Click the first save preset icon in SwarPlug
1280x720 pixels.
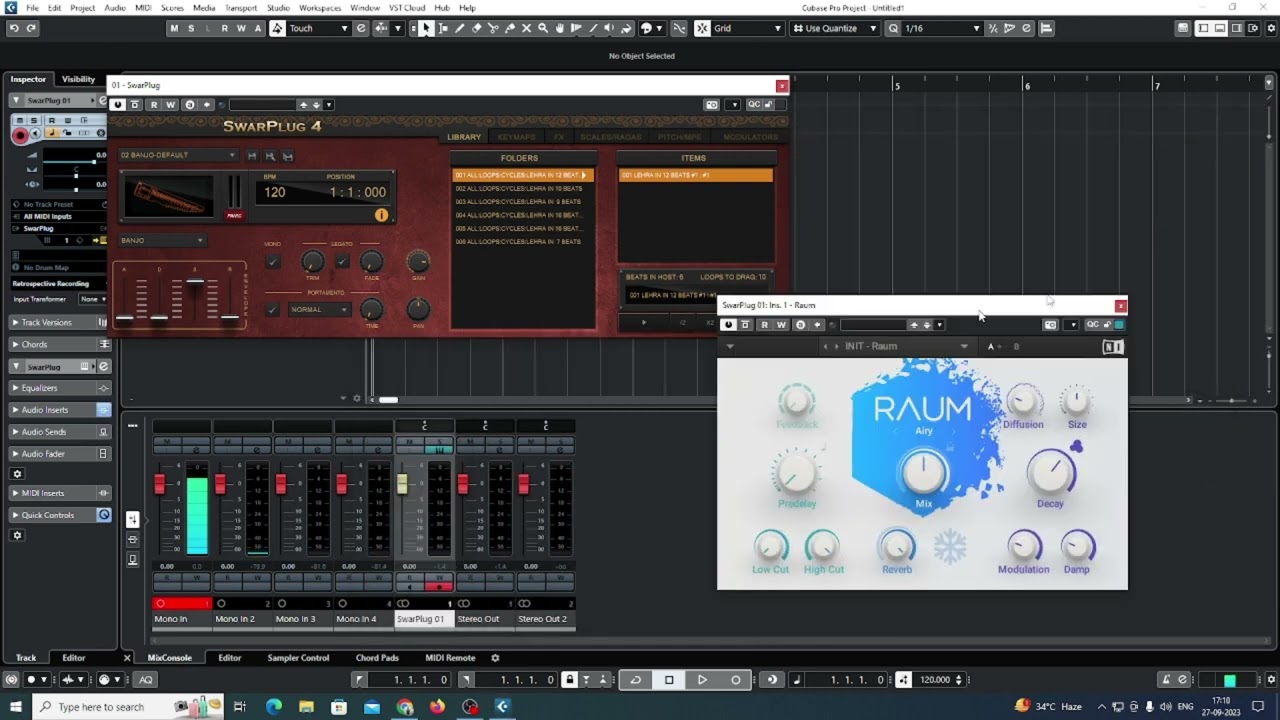pos(252,156)
